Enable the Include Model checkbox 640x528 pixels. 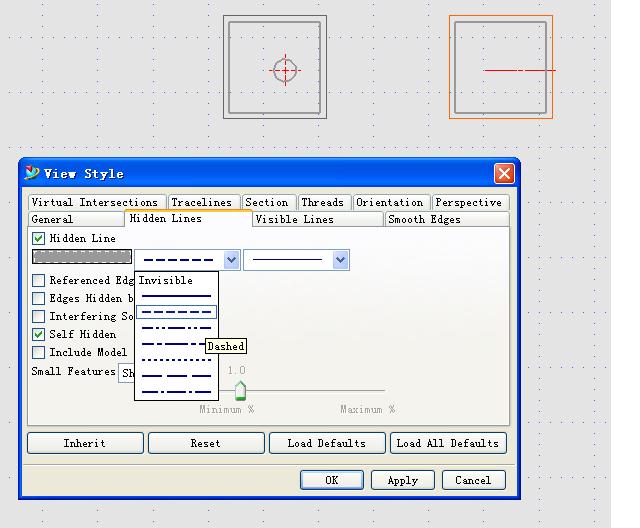click(x=38, y=352)
